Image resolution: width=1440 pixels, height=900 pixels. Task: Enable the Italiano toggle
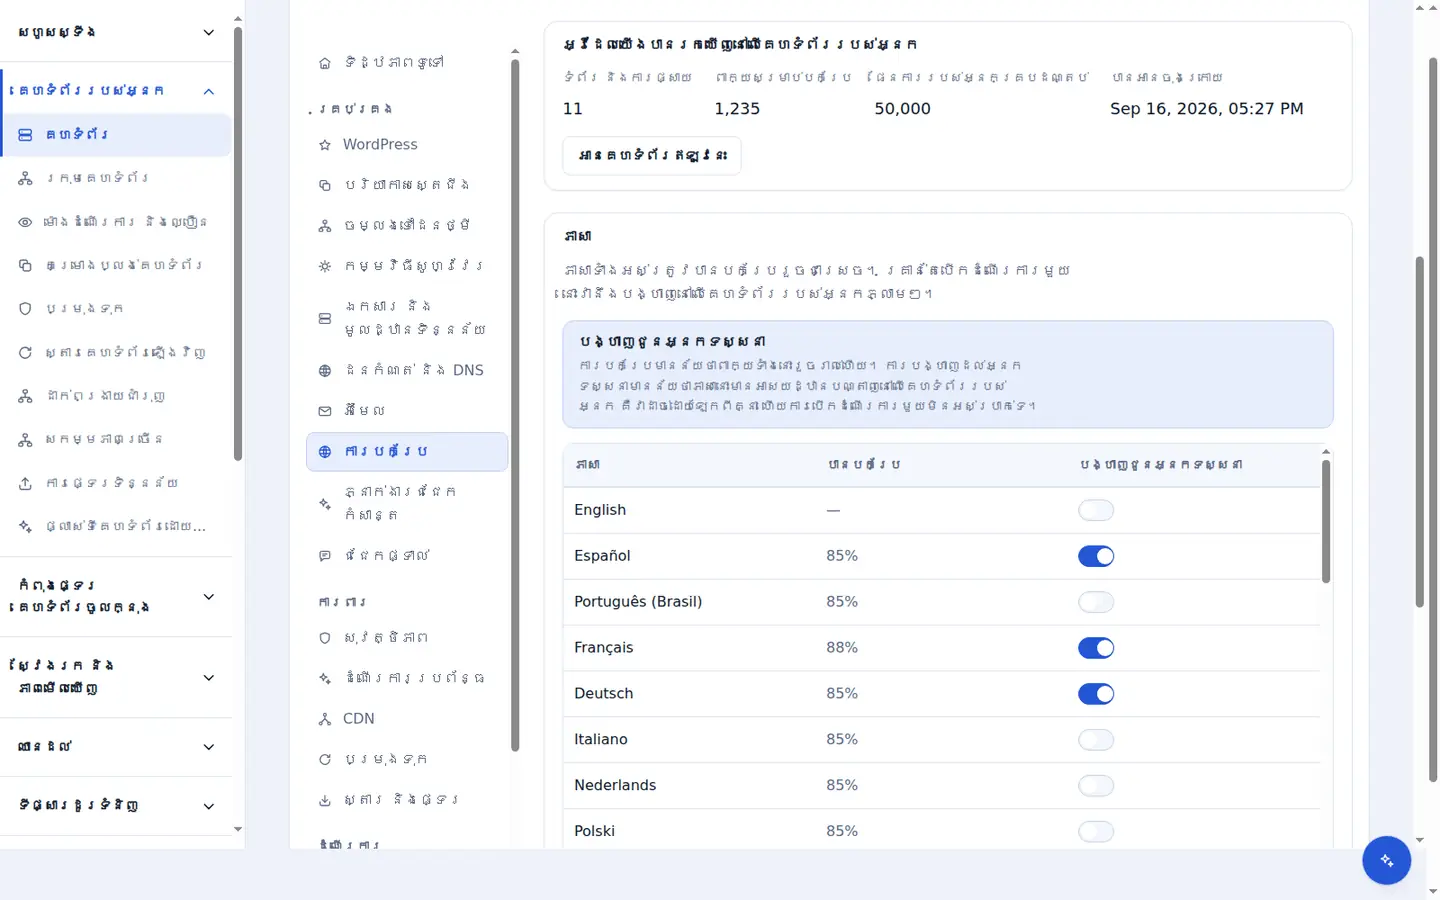[1096, 740]
